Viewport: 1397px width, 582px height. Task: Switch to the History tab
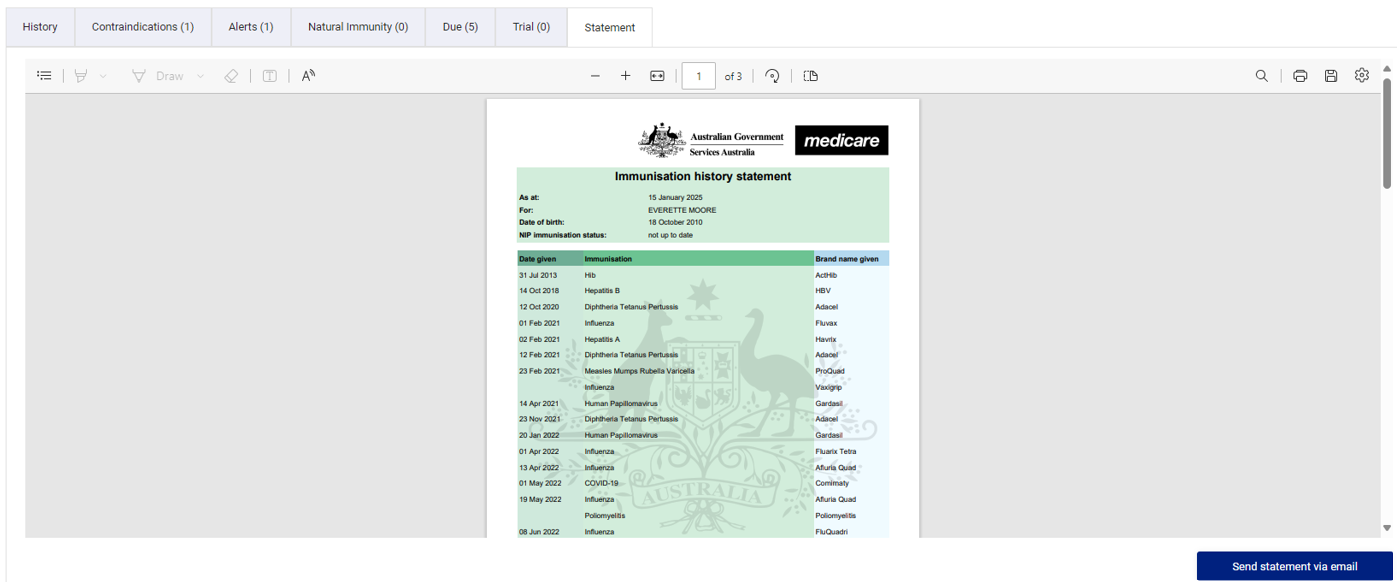click(x=40, y=27)
